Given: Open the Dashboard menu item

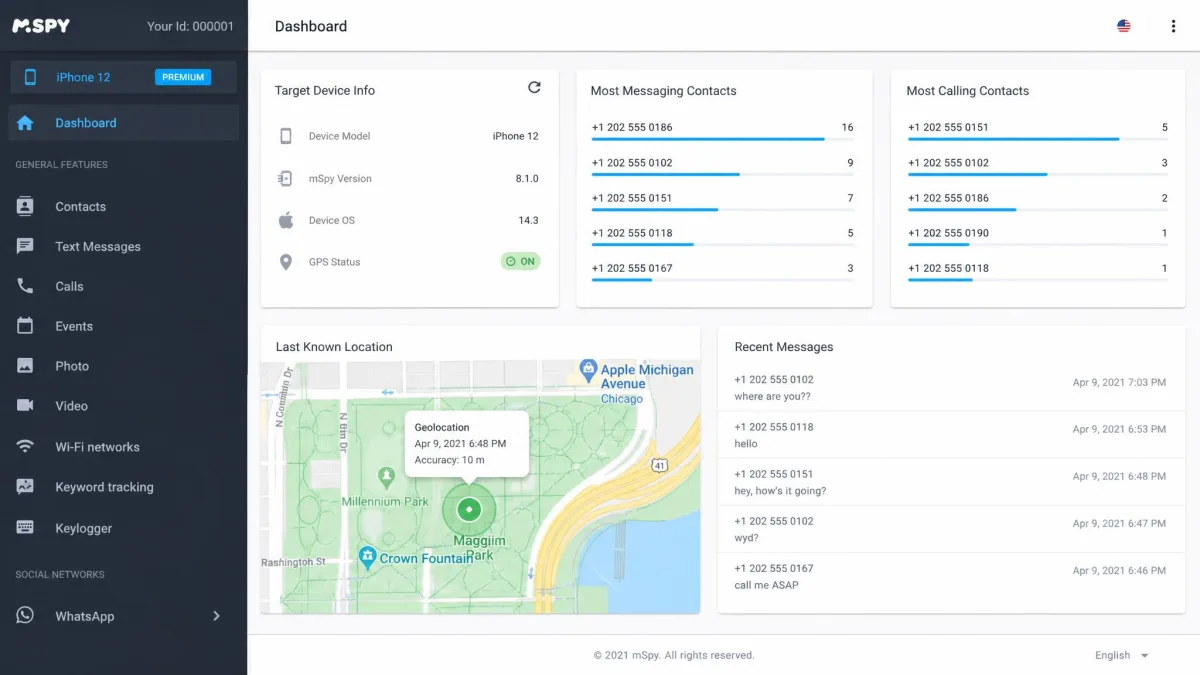Looking at the screenshot, I should point(124,123).
